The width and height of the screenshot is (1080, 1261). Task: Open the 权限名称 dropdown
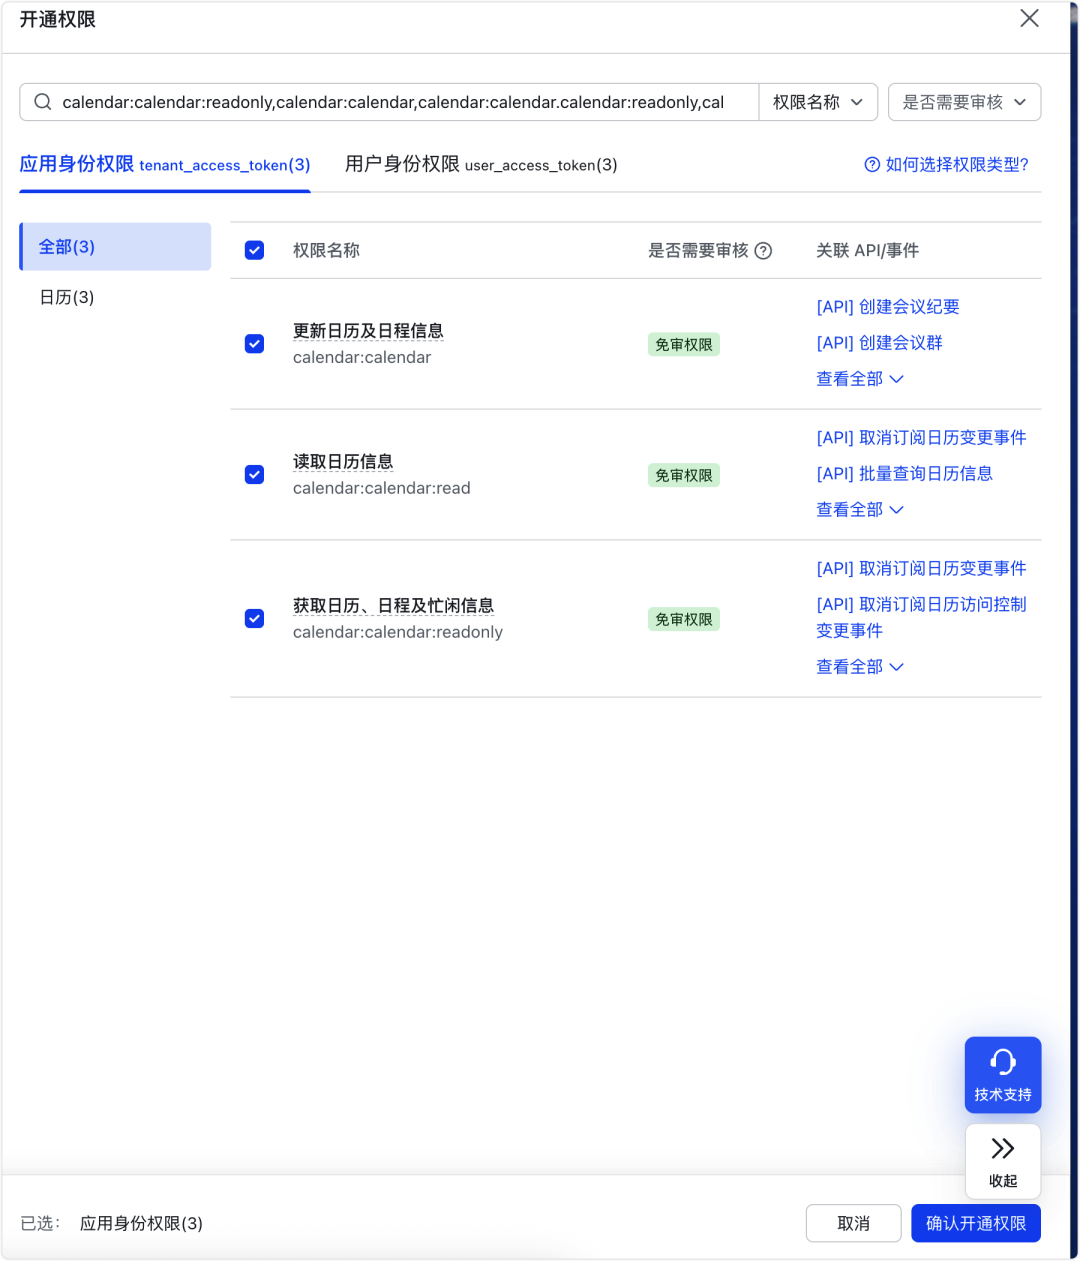[x=818, y=101]
